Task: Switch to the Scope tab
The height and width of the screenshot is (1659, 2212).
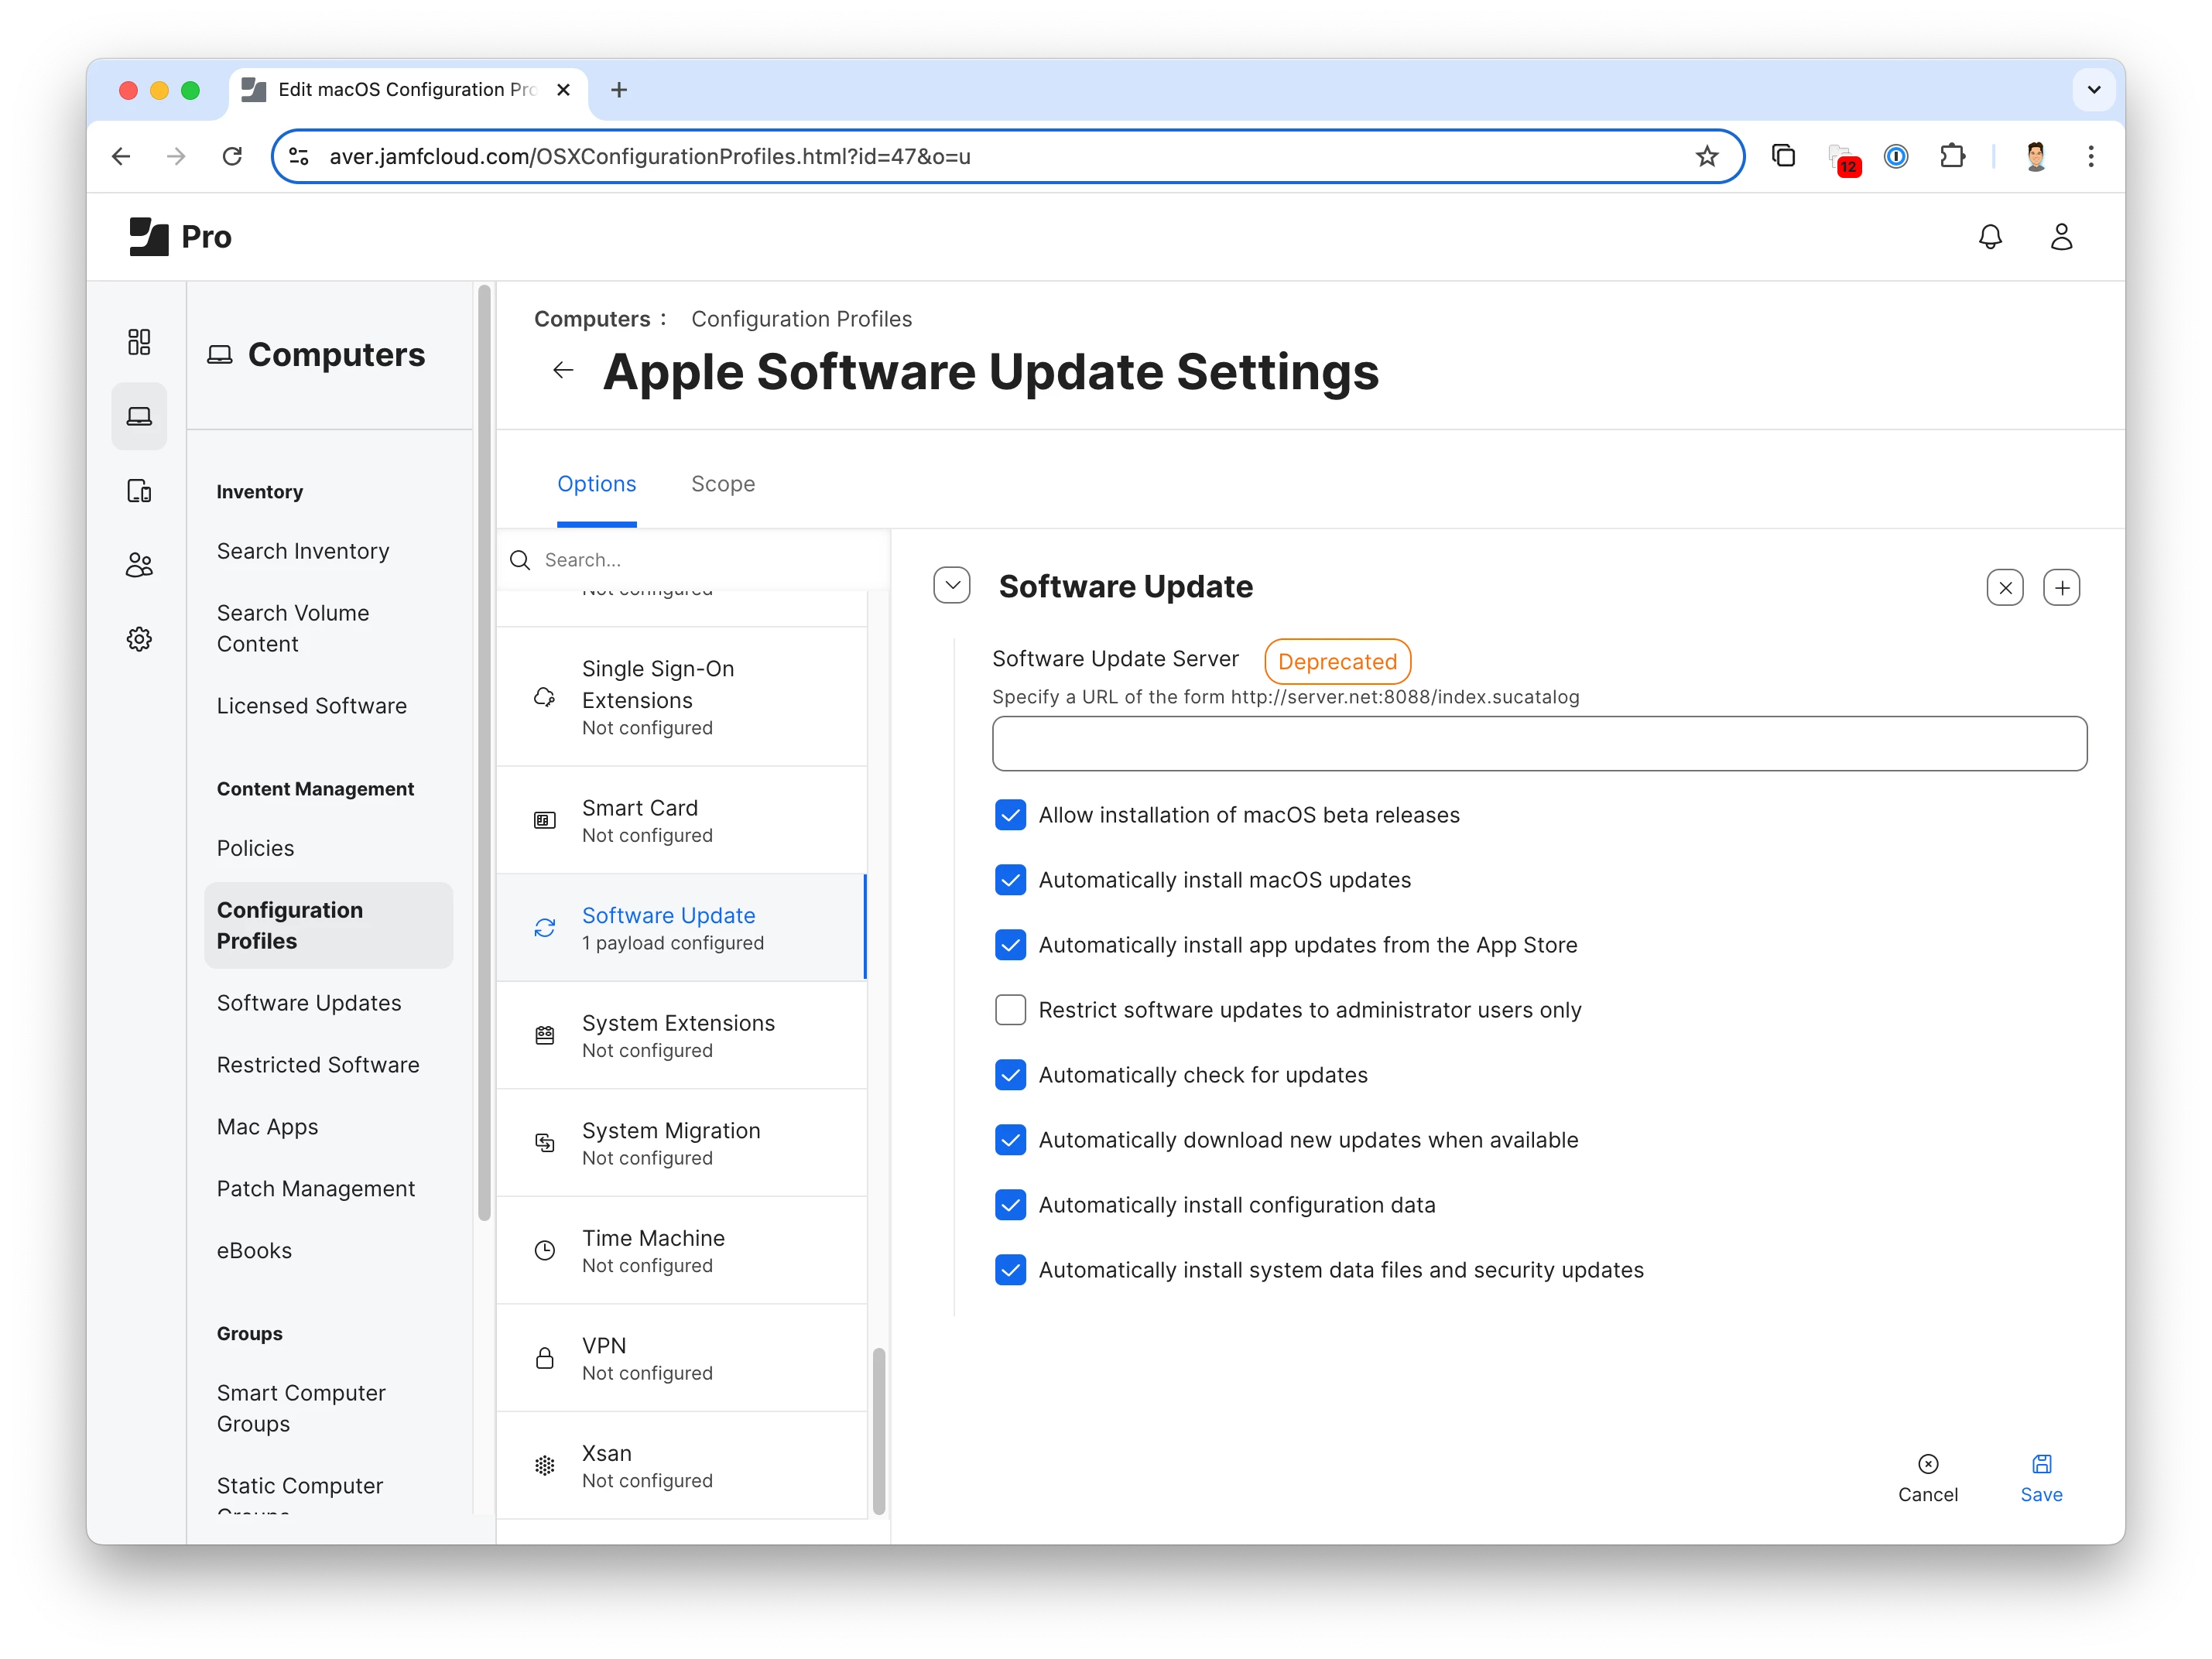Action: pyautogui.click(x=723, y=484)
